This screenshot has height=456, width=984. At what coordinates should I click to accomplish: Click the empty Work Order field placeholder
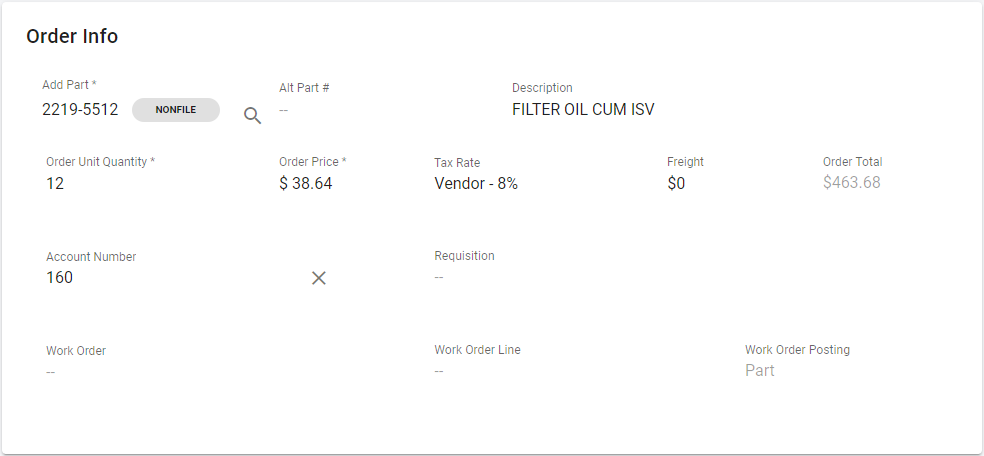click(x=51, y=372)
